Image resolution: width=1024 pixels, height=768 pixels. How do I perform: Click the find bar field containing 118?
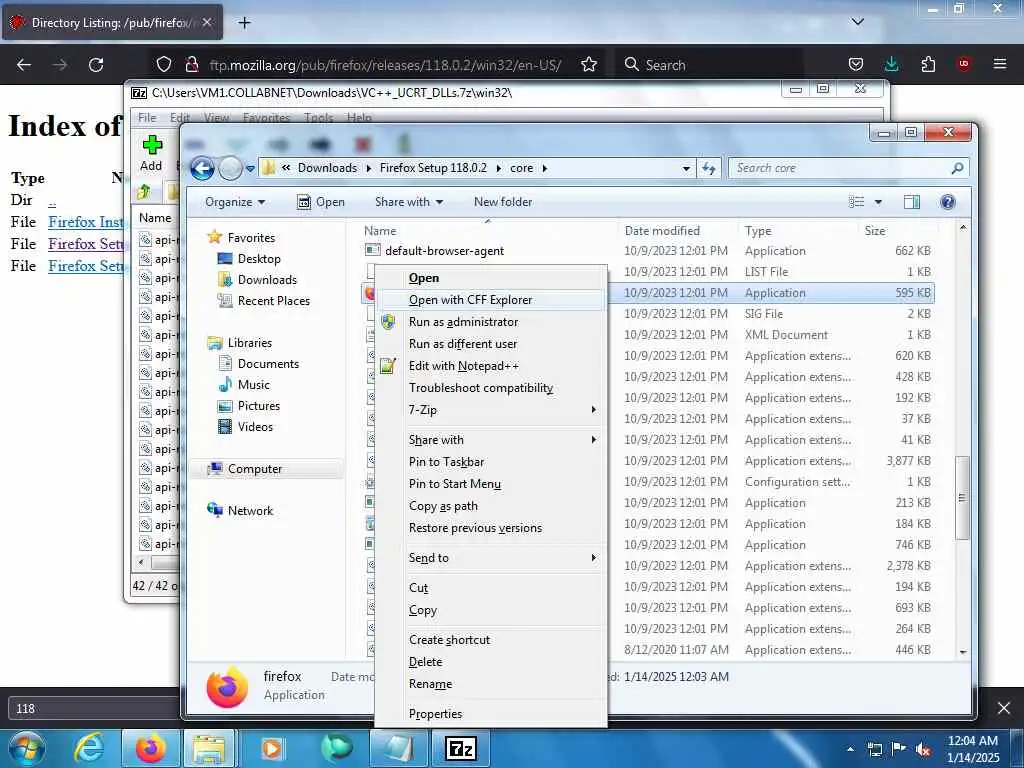[95, 709]
